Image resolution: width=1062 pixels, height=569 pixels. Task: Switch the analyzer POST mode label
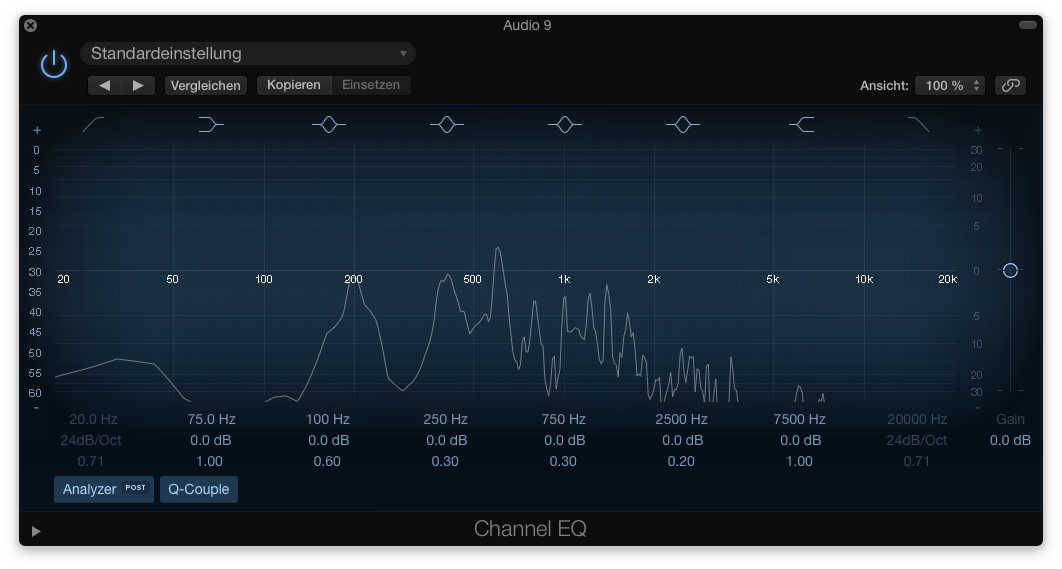(x=135, y=488)
